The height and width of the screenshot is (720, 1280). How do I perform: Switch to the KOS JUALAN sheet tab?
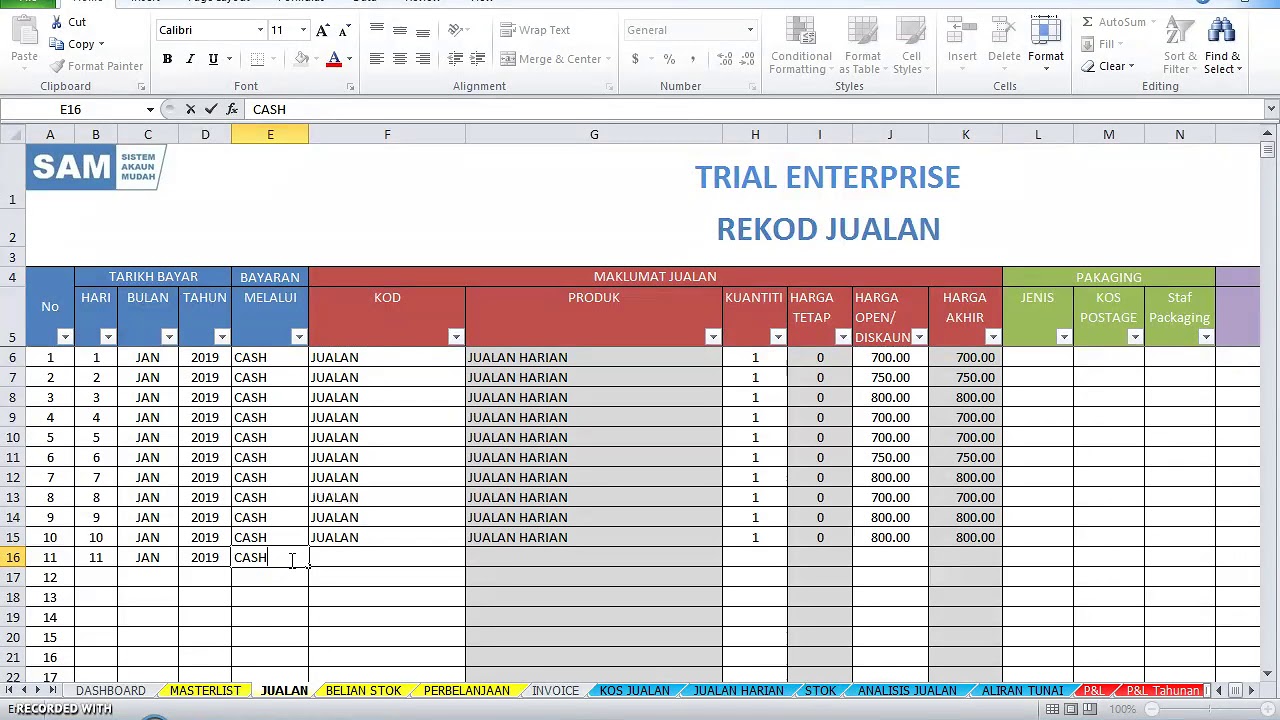pyautogui.click(x=634, y=691)
